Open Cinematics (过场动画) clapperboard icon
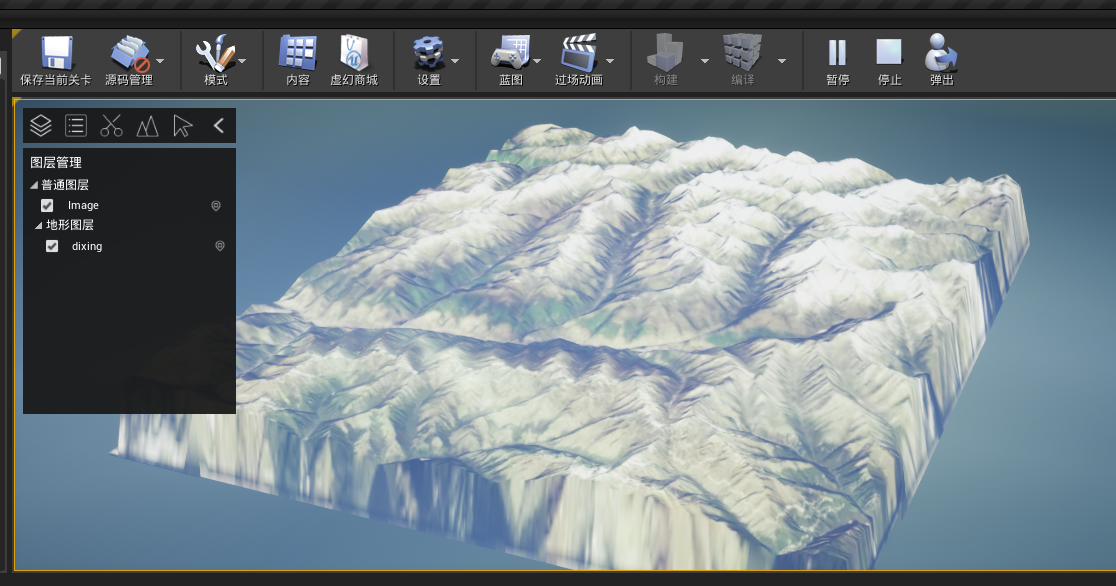1116x586 pixels. [579, 53]
